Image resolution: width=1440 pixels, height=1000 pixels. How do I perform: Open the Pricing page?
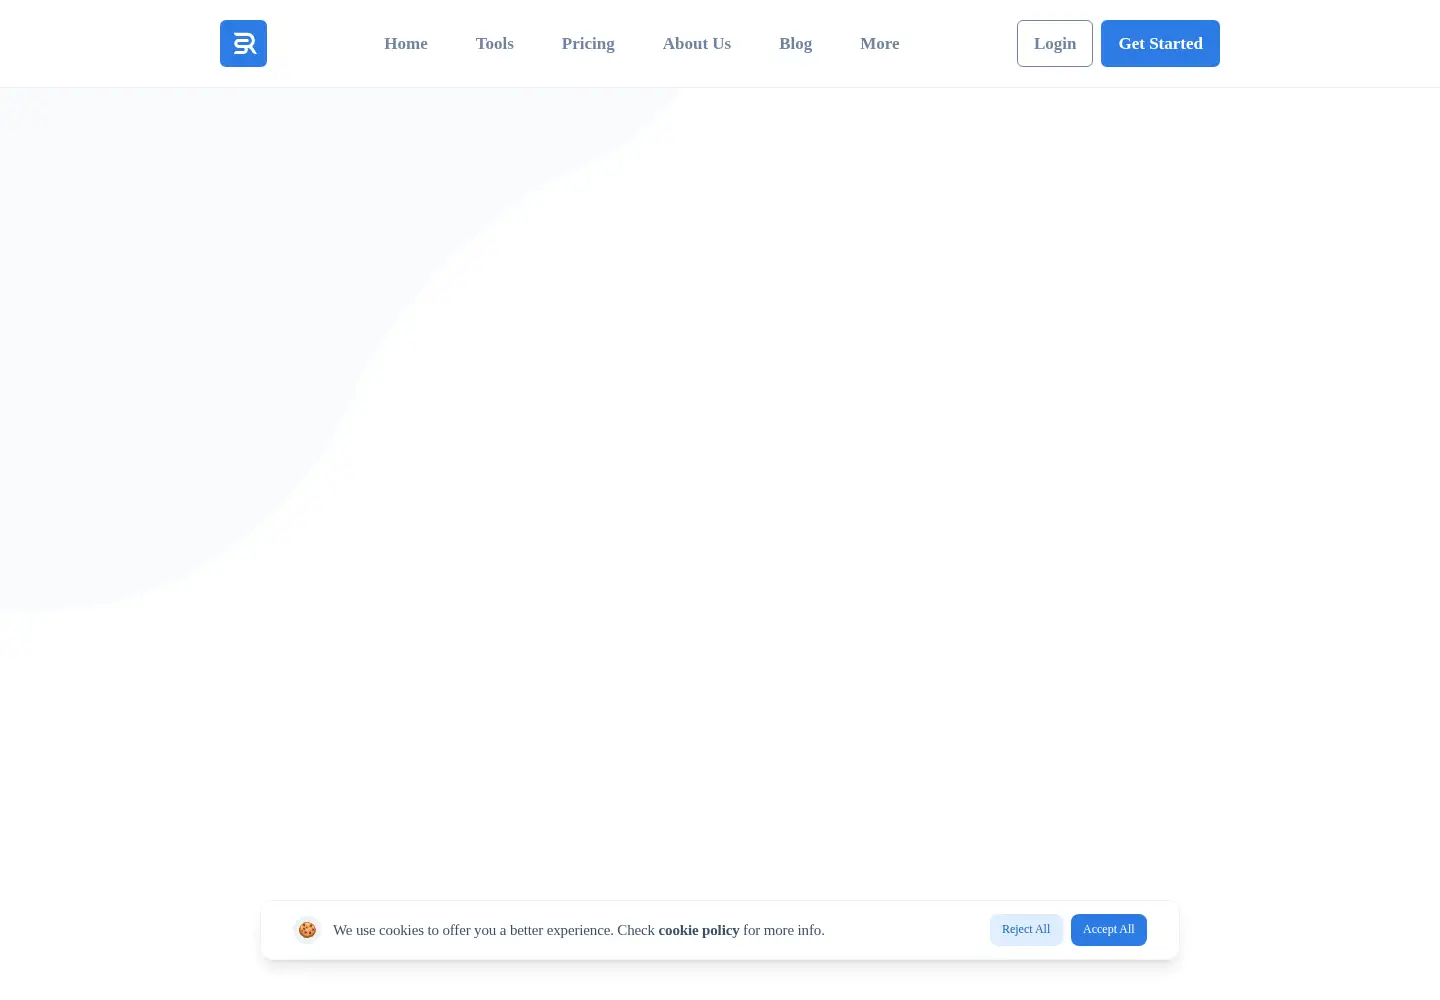coord(588,43)
